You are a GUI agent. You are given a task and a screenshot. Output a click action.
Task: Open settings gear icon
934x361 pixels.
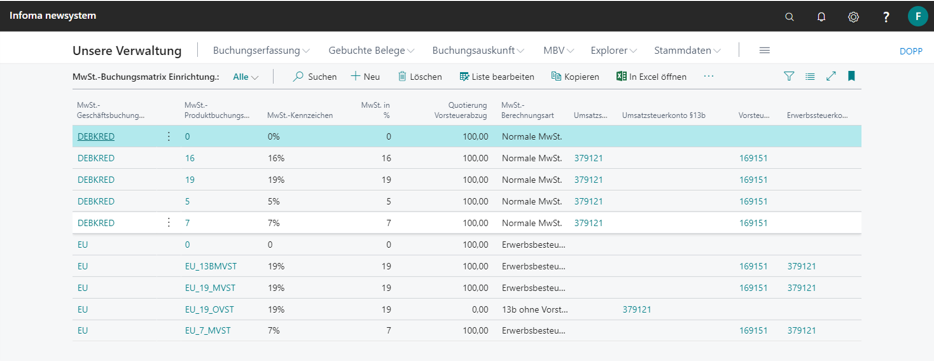(x=853, y=17)
